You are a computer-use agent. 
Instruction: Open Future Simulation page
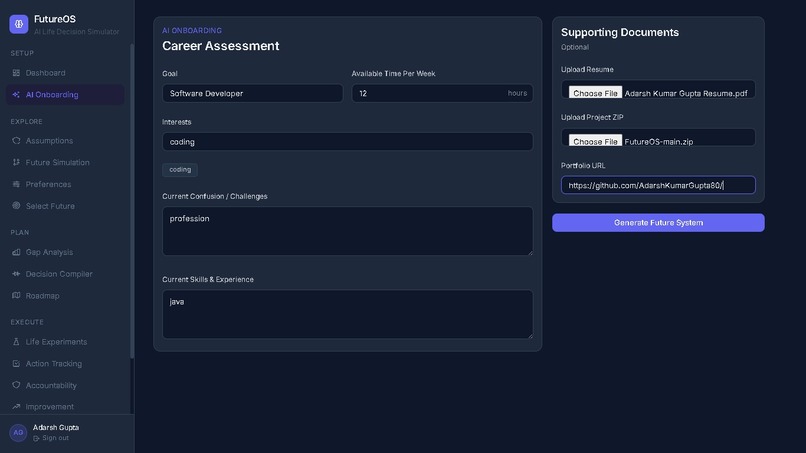[x=65, y=162]
